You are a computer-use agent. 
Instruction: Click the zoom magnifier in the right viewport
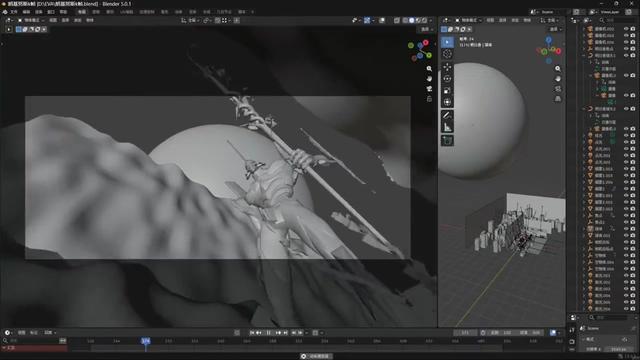coord(558,69)
